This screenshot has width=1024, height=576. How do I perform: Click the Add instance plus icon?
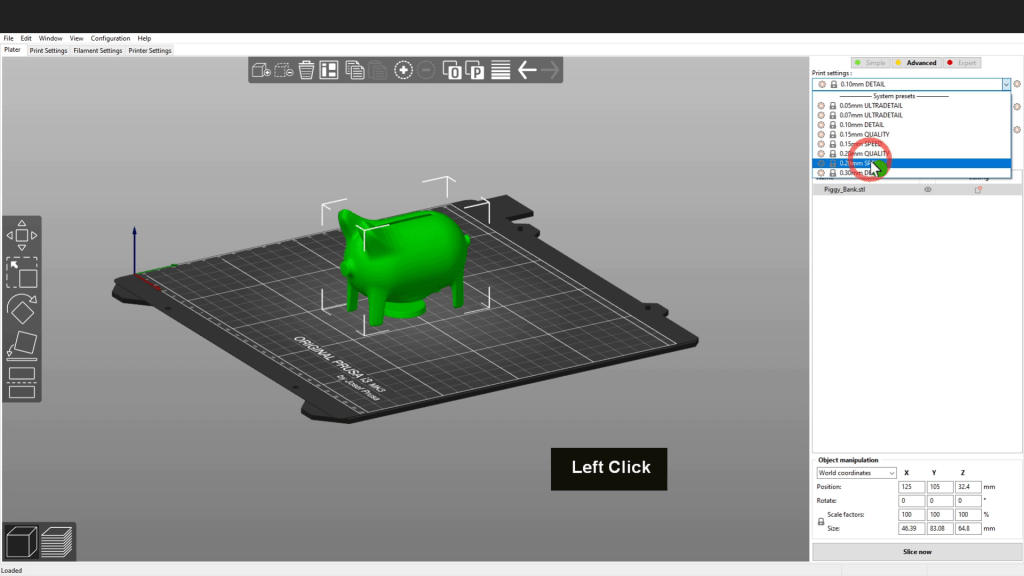click(x=403, y=70)
